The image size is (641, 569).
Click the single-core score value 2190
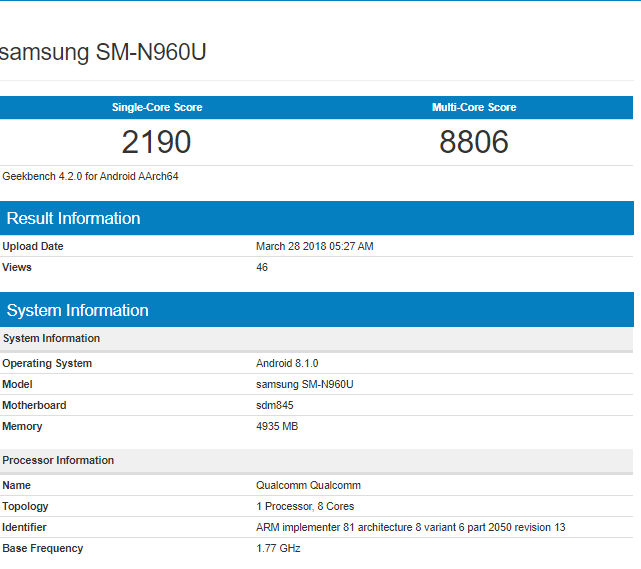click(x=157, y=142)
